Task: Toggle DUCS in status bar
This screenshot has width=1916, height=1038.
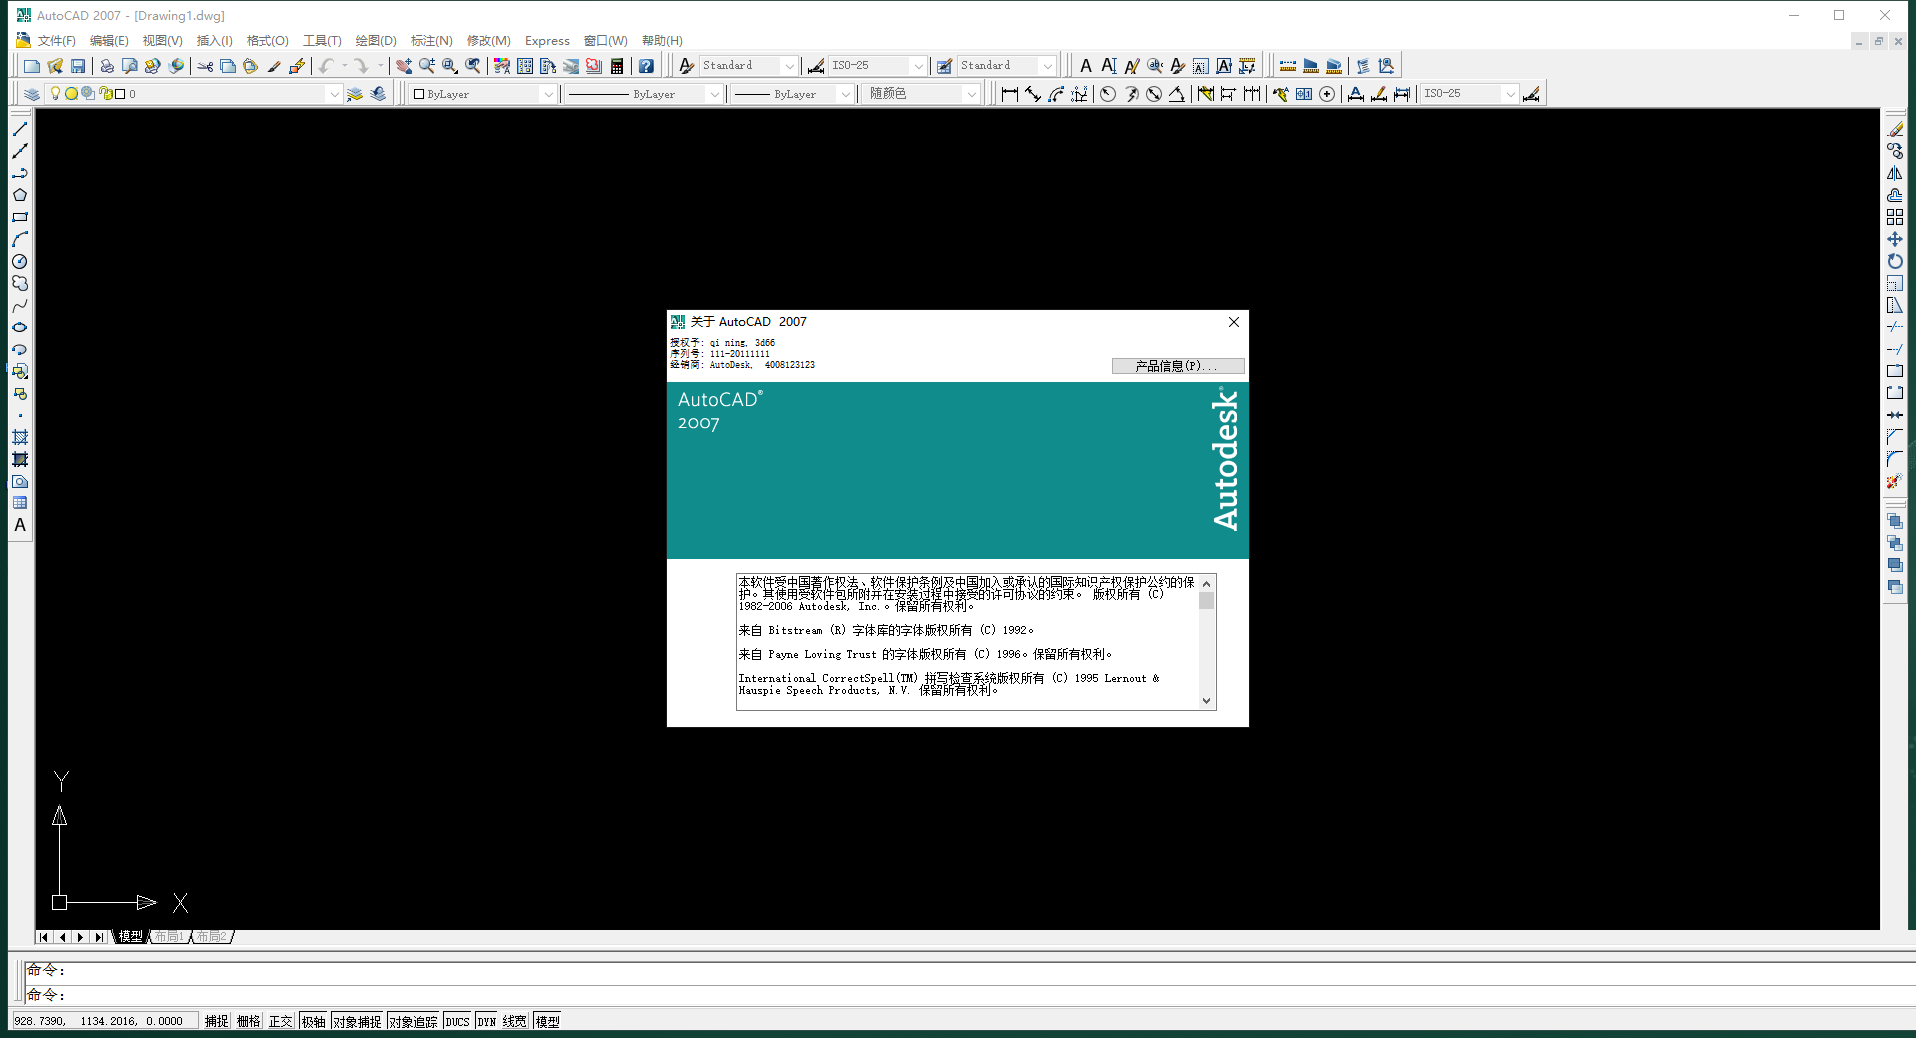Action: (x=457, y=1021)
